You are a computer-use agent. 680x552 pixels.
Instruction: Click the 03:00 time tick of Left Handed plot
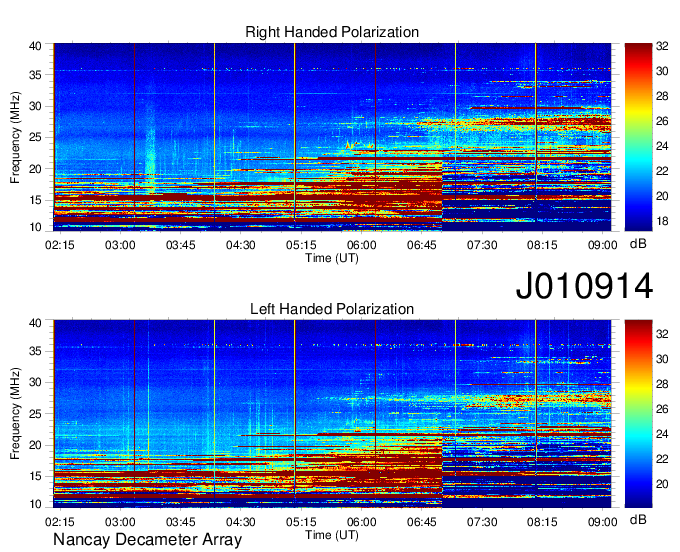(120, 522)
